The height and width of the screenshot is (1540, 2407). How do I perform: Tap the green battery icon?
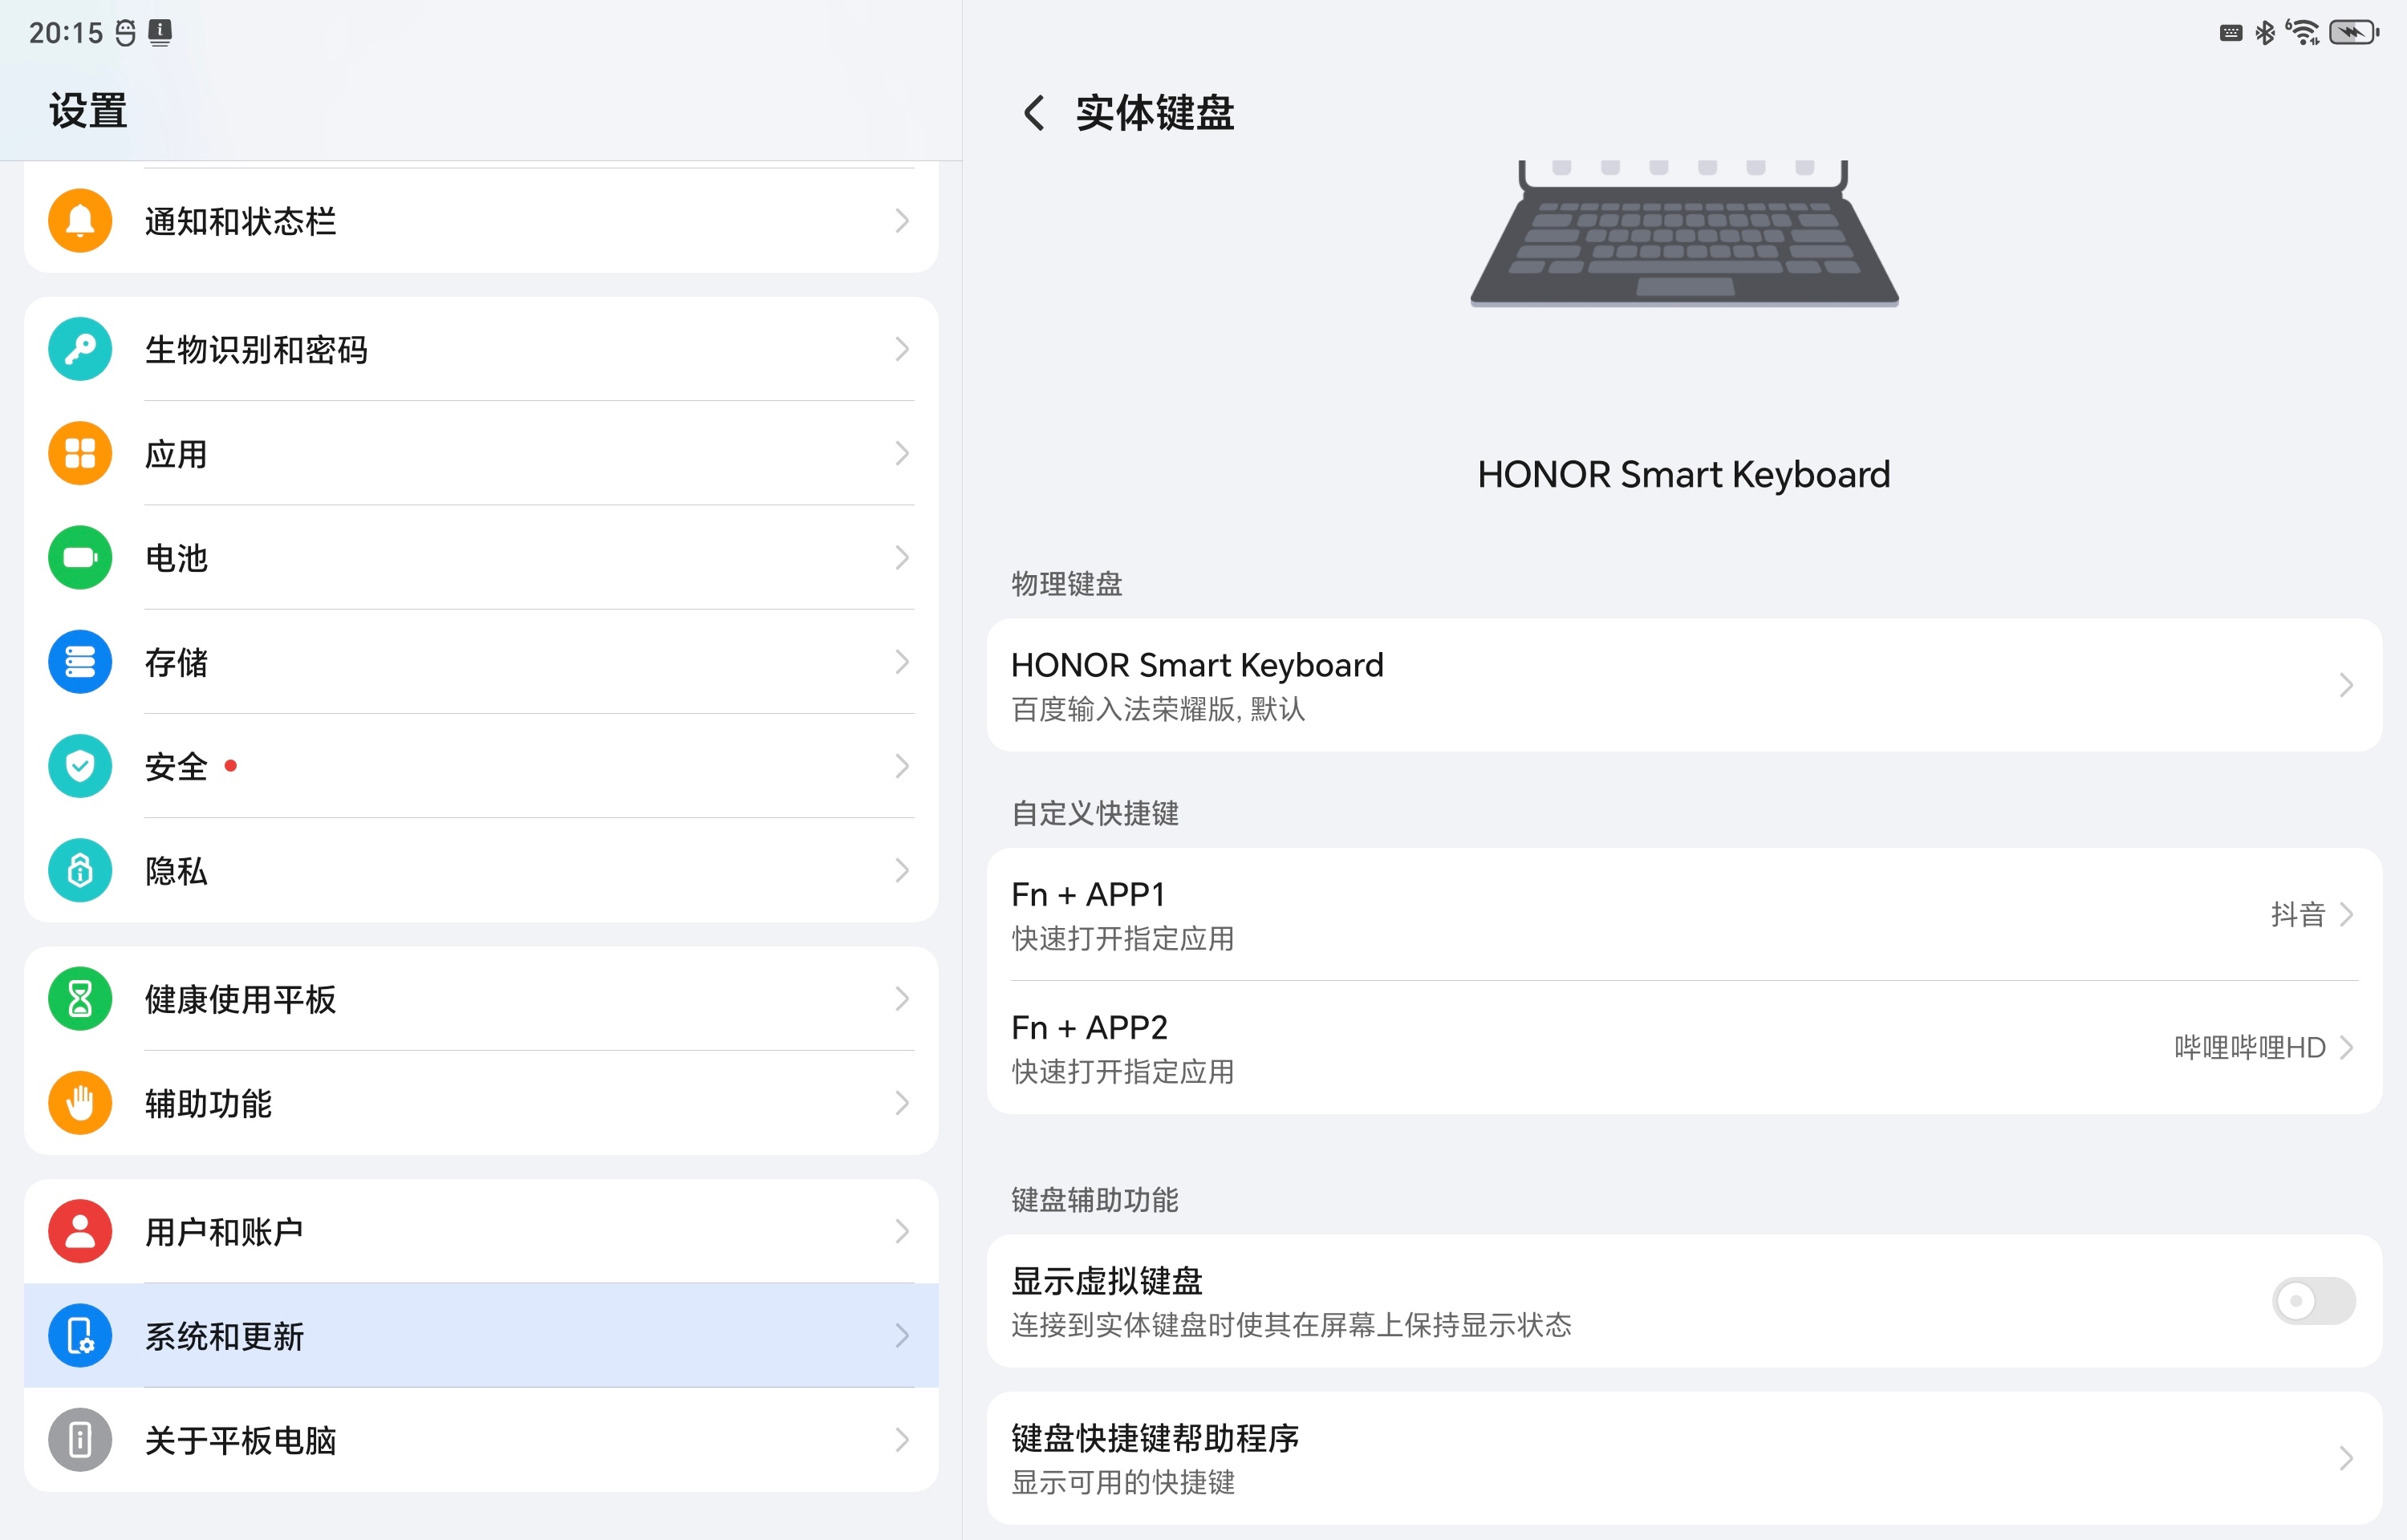(x=80, y=557)
